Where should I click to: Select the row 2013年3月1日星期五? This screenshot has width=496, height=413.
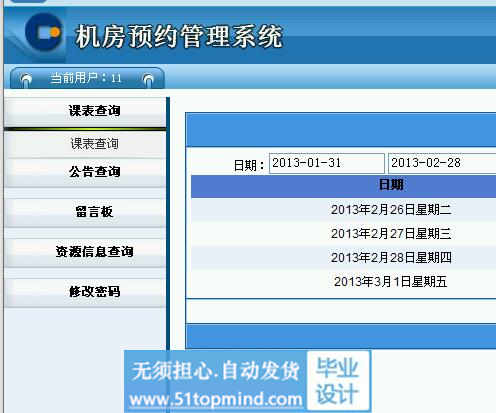343,282
